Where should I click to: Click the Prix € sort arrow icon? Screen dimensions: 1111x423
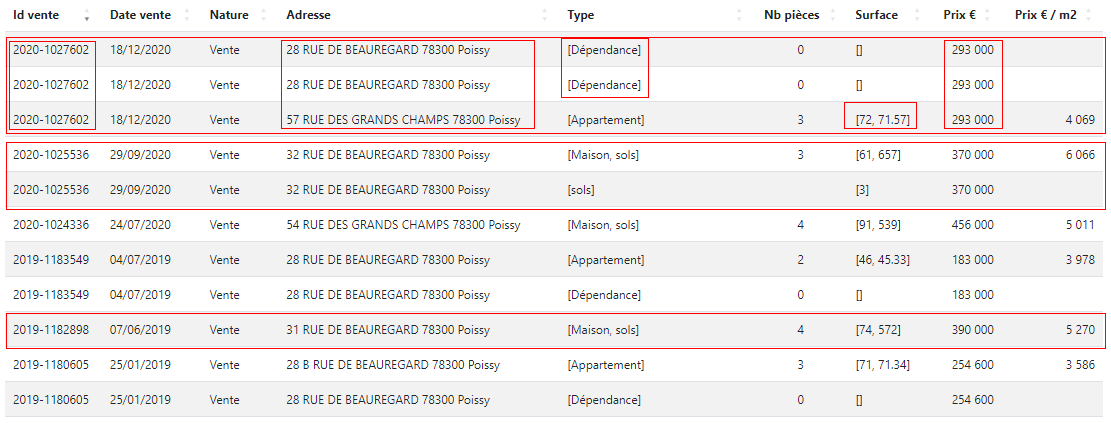pyautogui.click(x=987, y=16)
